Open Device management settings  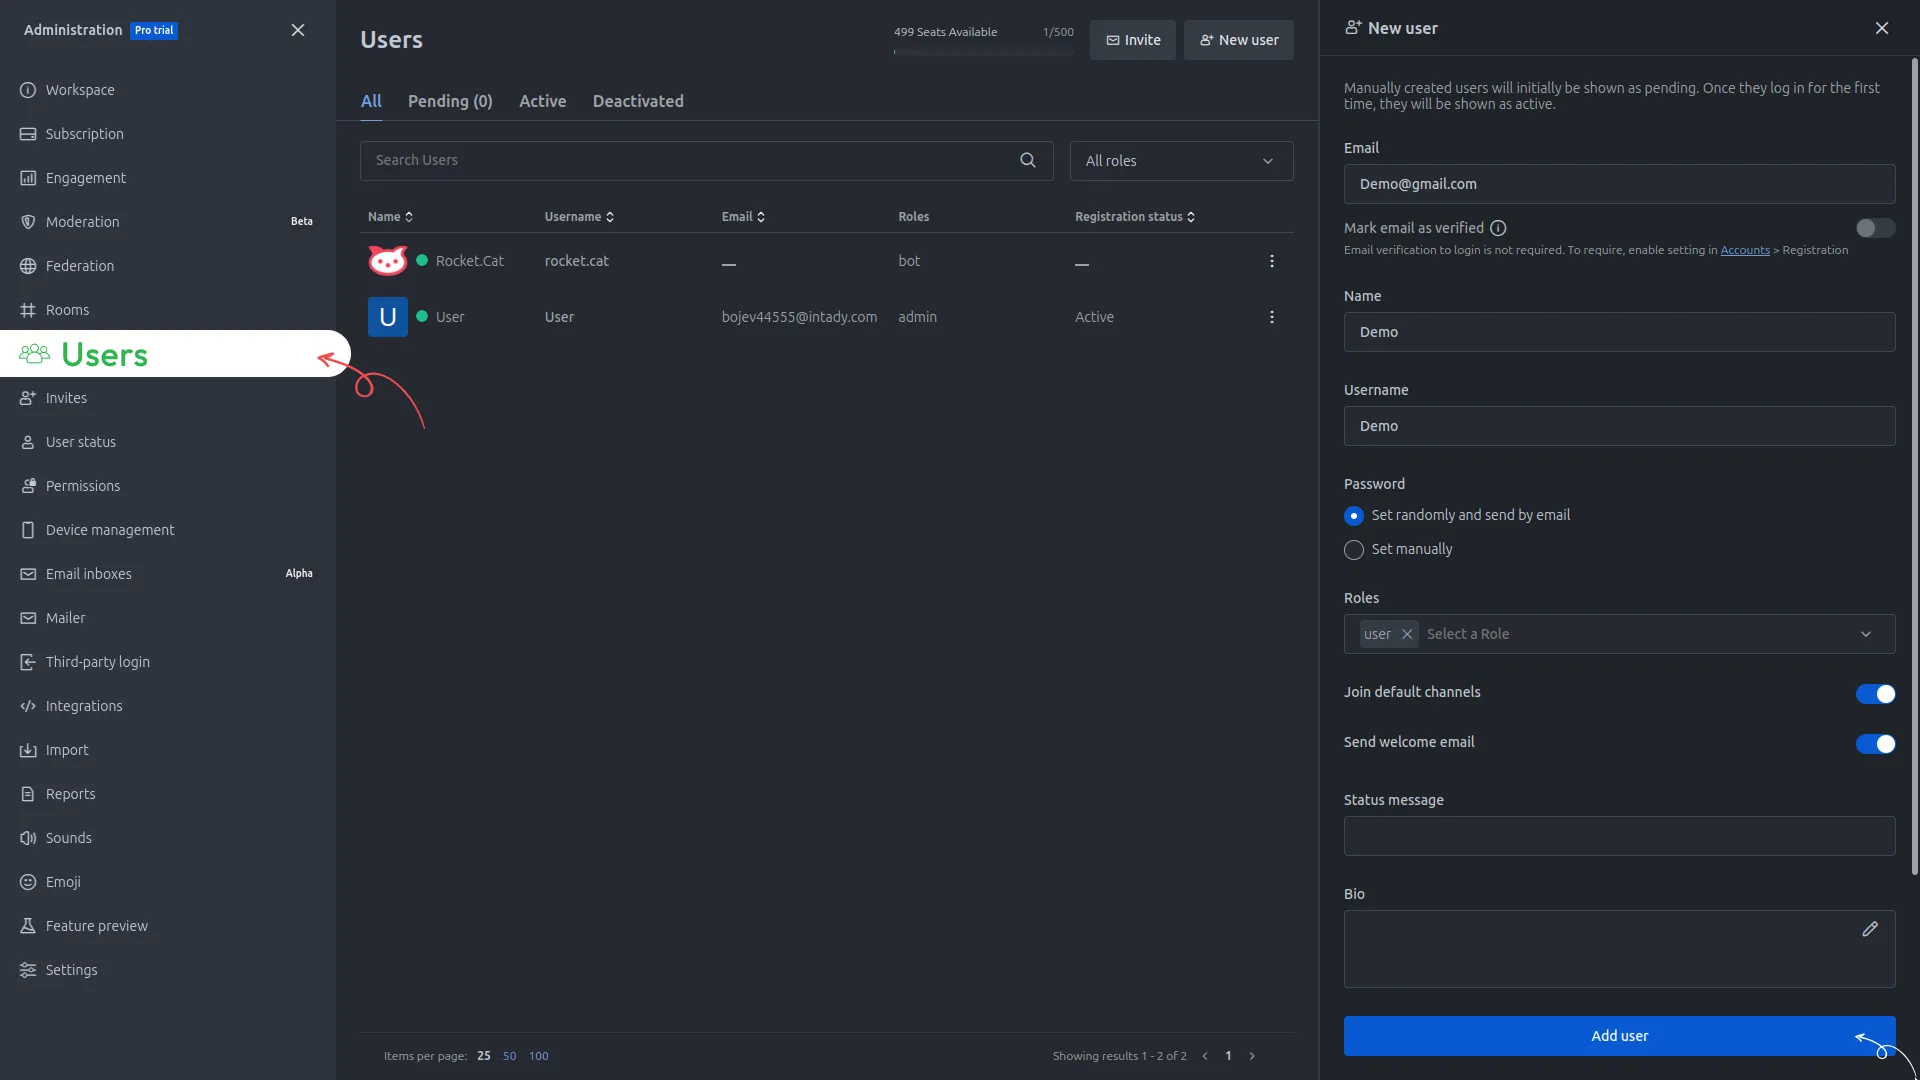click(110, 529)
